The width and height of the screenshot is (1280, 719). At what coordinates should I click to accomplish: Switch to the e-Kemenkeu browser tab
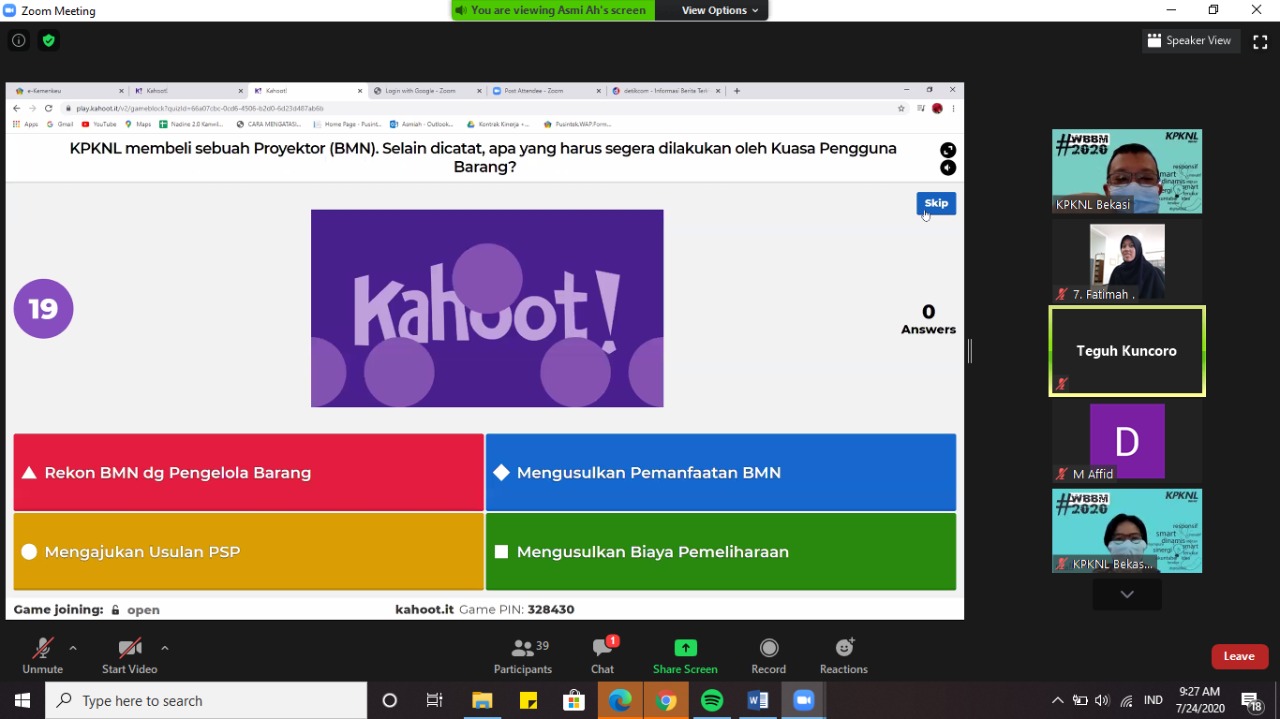(x=68, y=91)
